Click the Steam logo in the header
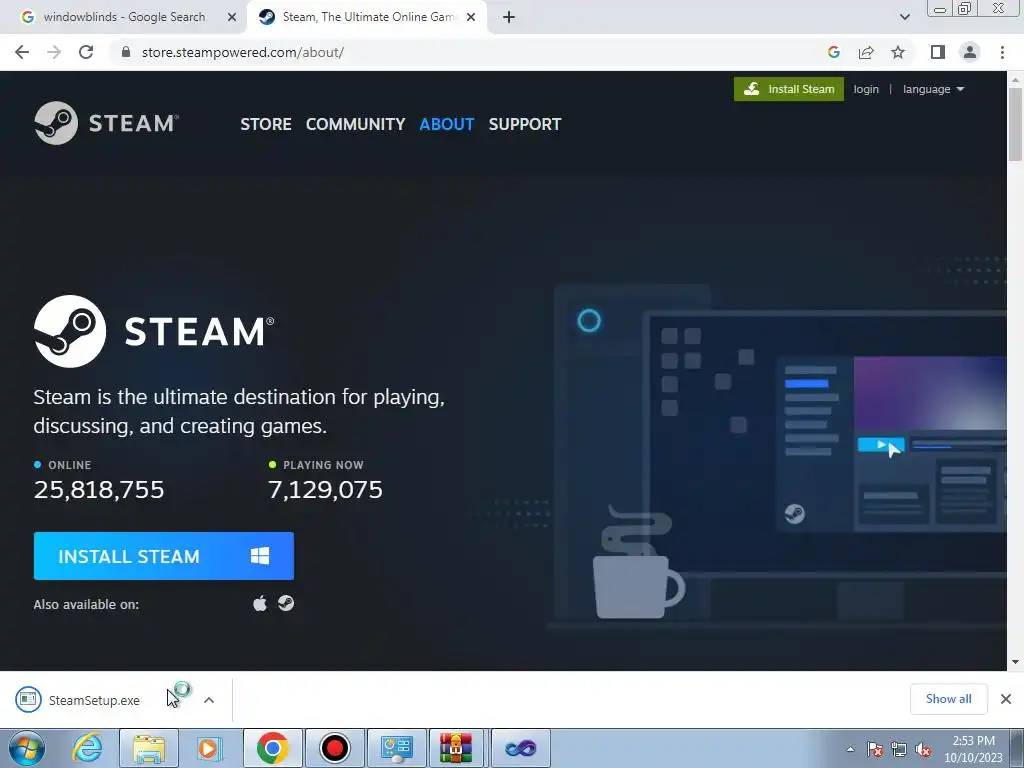Screen dimensions: 1024x768 106,123
